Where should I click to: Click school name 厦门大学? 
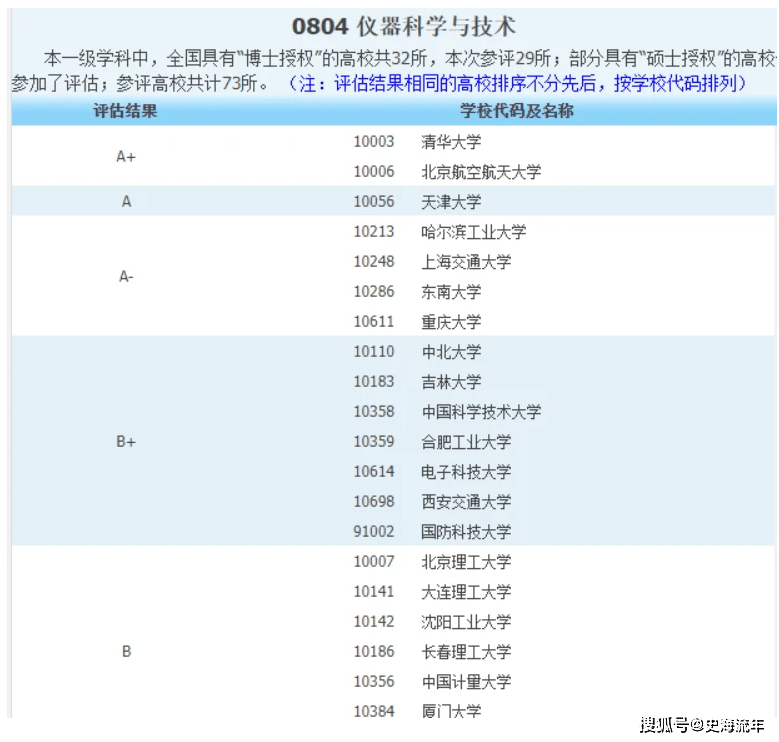point(451,711)
